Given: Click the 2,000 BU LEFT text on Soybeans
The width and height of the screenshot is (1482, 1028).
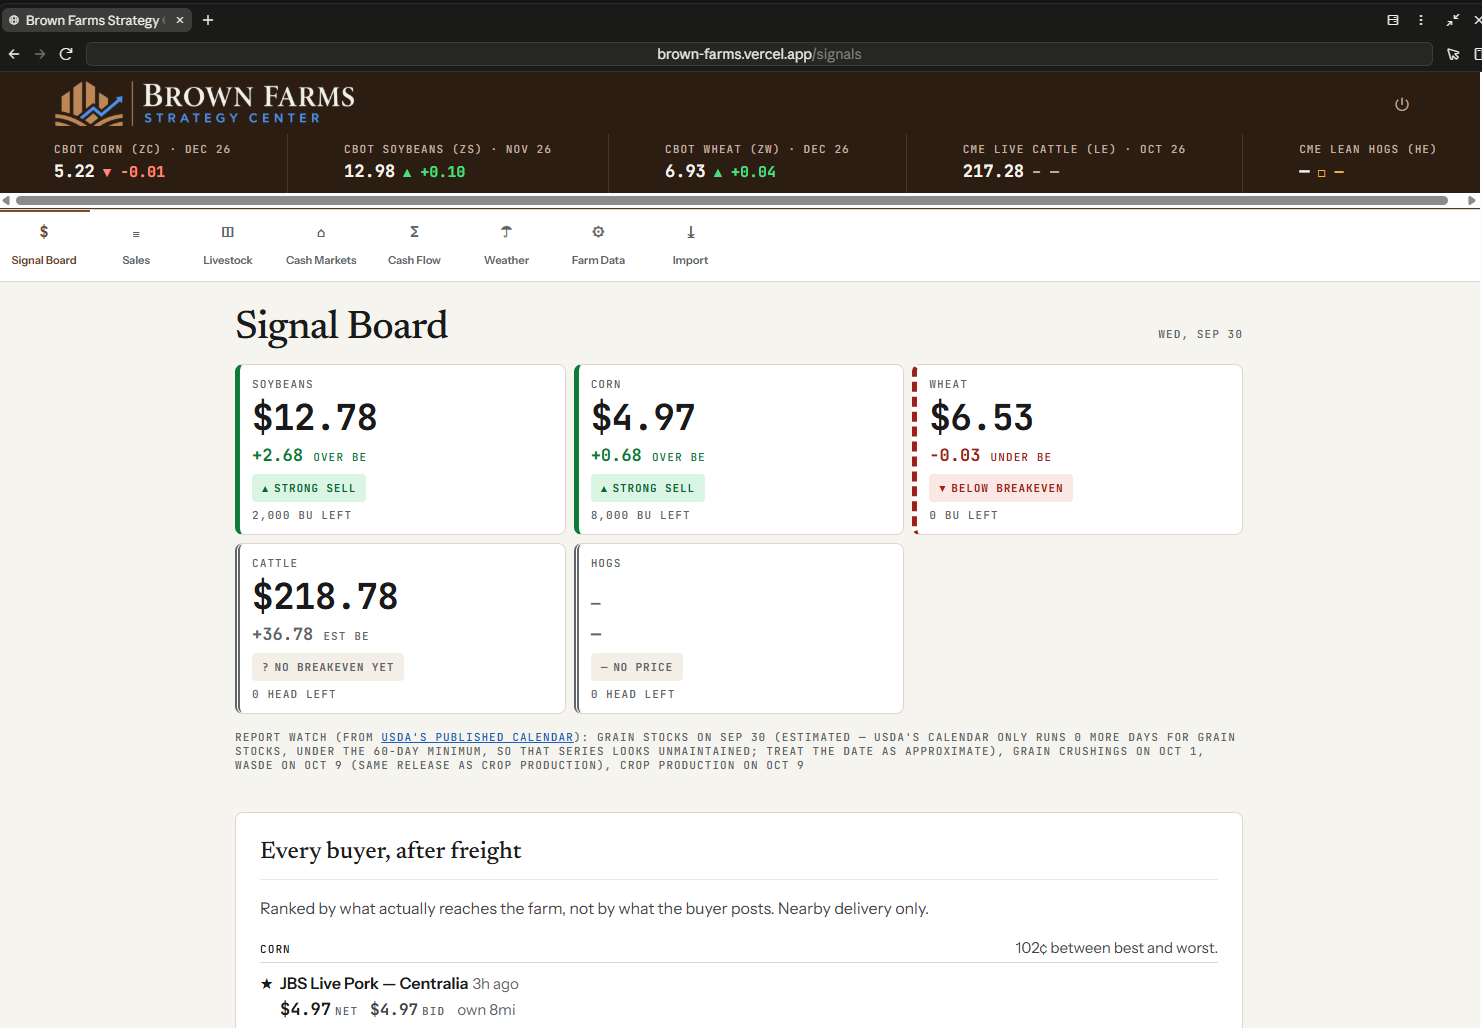Looking at the screenshot, I should 302,516.
